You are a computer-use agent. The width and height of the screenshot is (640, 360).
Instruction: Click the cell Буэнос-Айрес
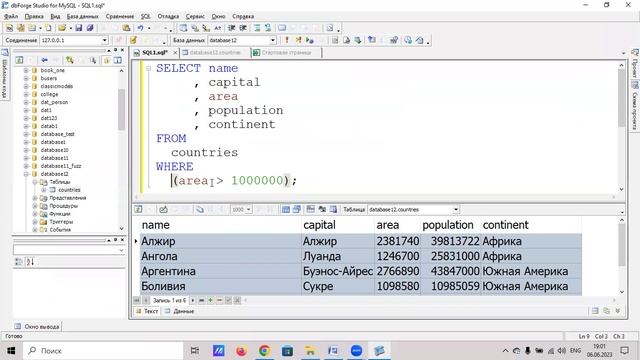coord(338,271)
